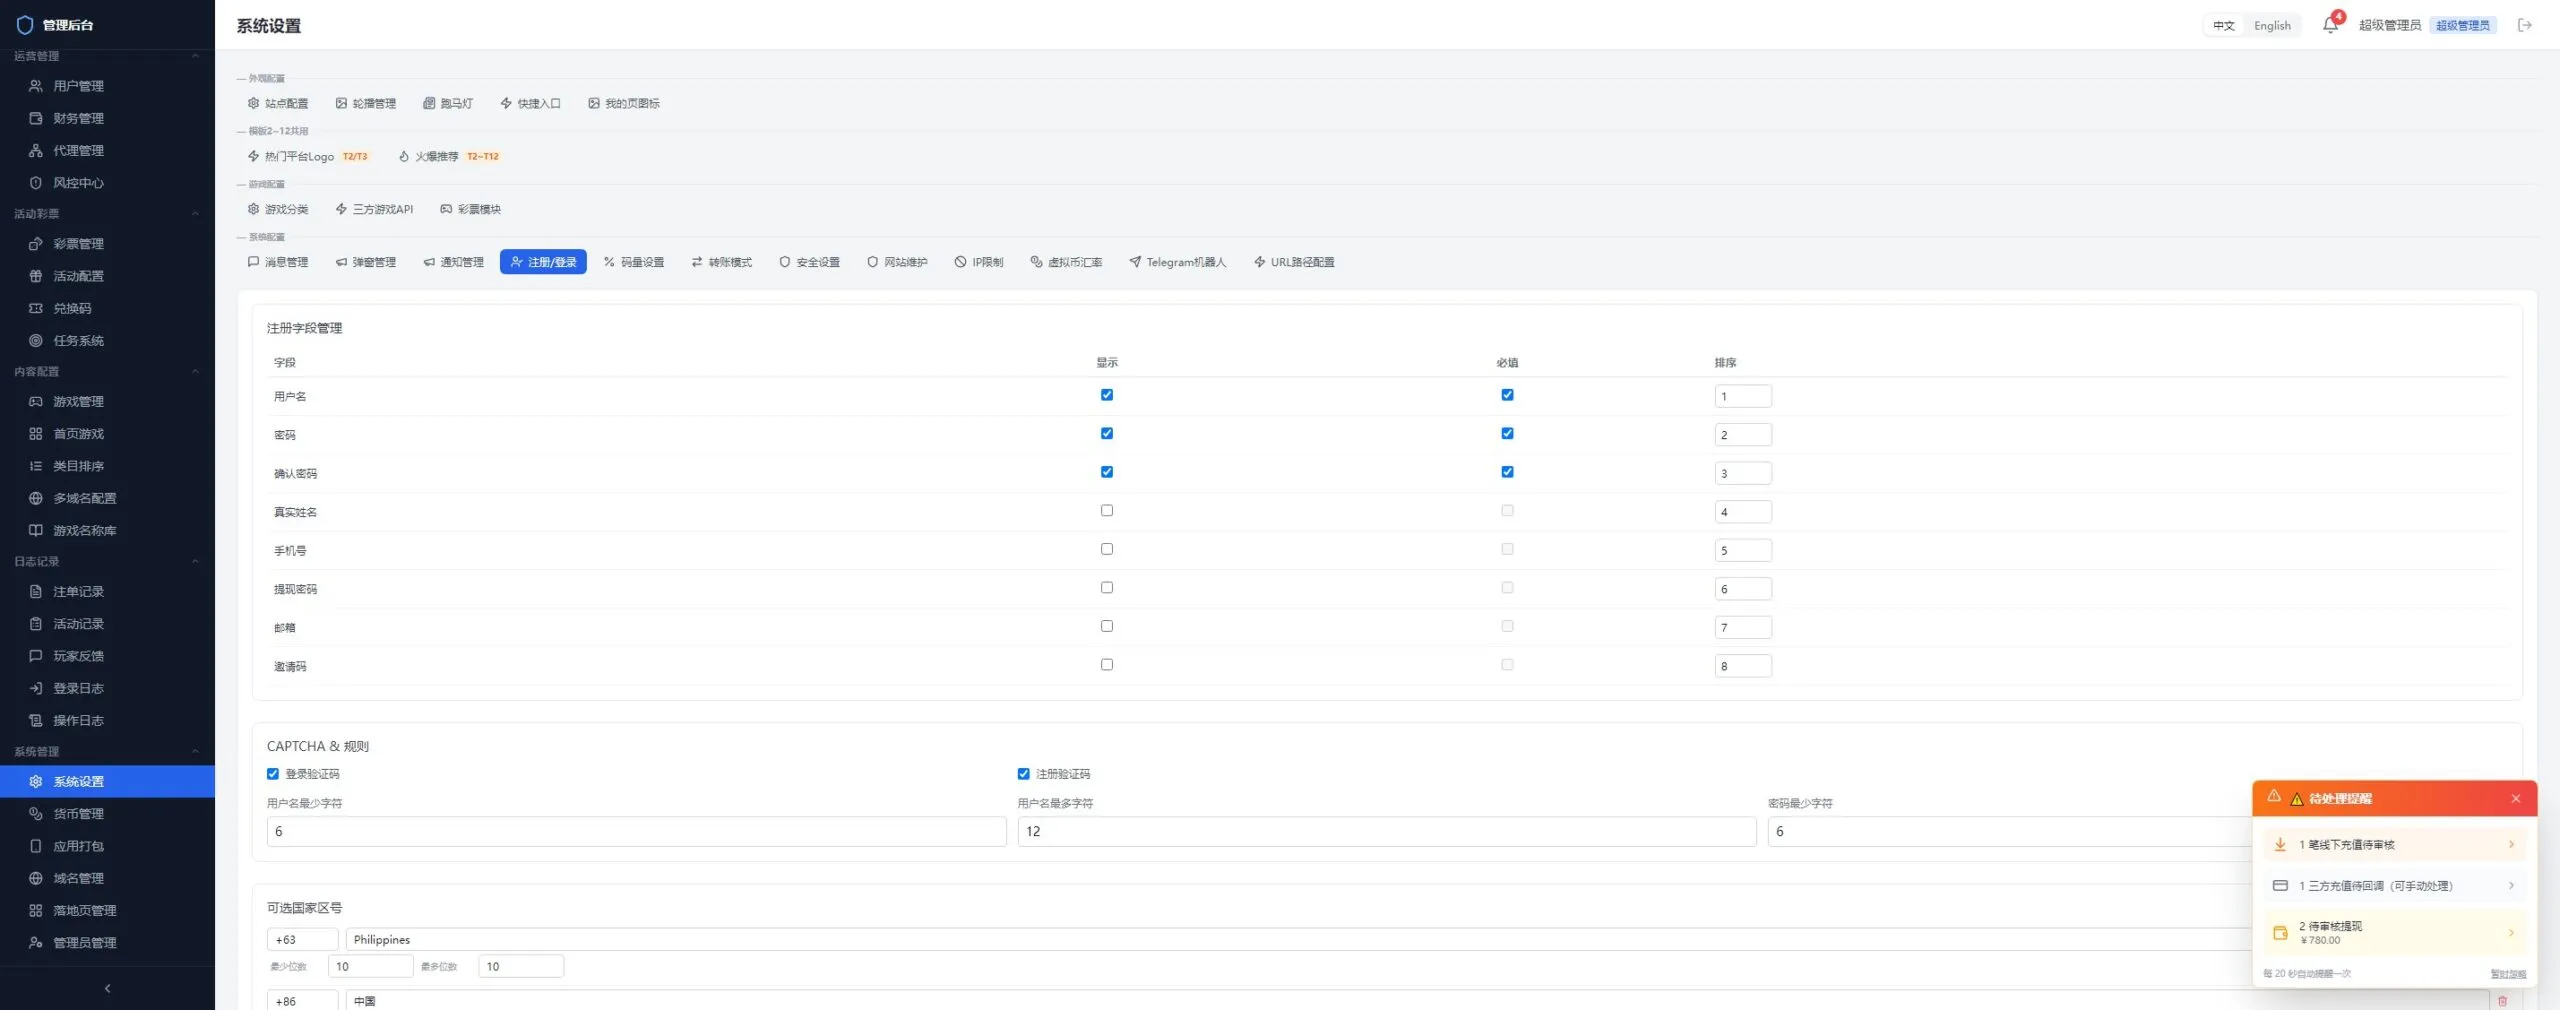The width and height of the screenshot is (2560, 1010).
Task: Open the notification bell icon
Action: point(2330,25)
